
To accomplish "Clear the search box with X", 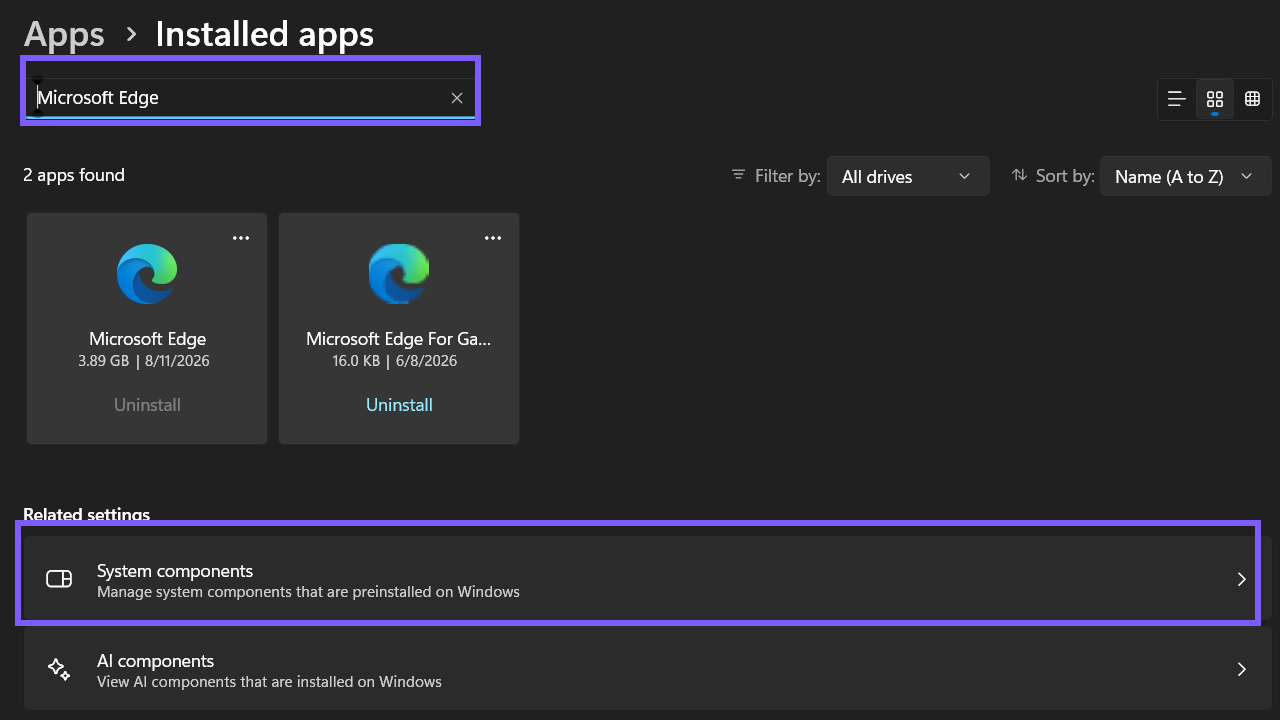I will click(457, 98).
